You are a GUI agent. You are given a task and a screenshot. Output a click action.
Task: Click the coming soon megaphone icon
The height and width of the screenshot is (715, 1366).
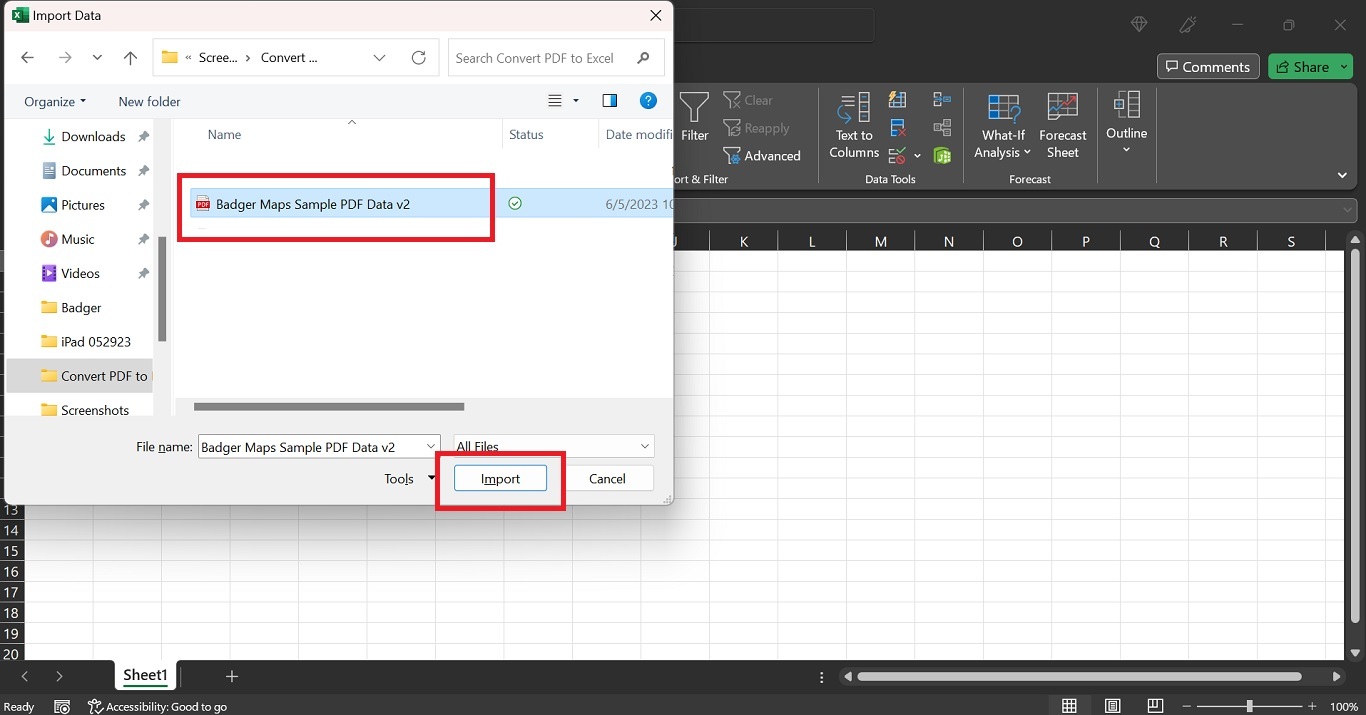point(1188,25)
